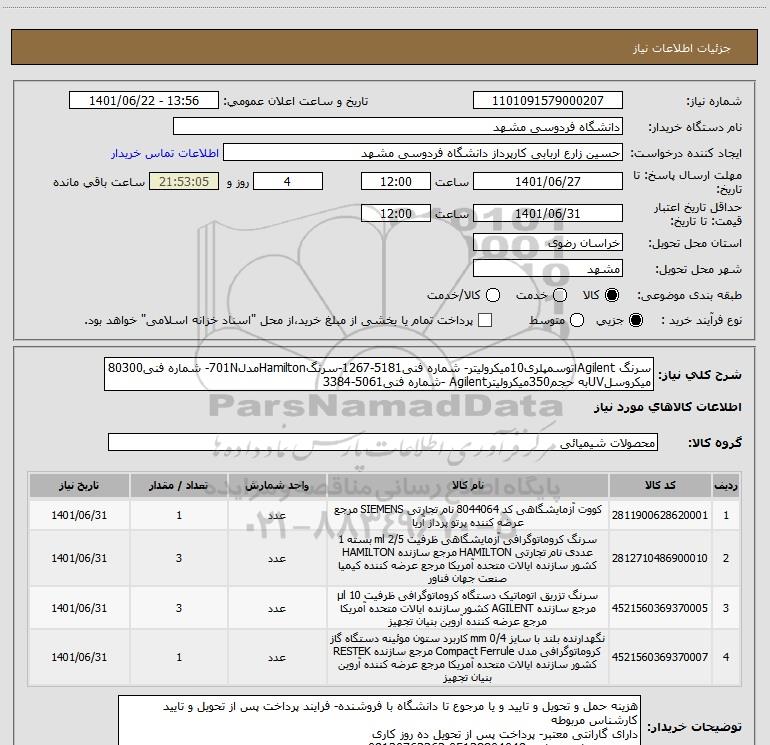Click need date in SIEMENS row
770x745 pixels.
pyautogui.click(x=79, y=515)
